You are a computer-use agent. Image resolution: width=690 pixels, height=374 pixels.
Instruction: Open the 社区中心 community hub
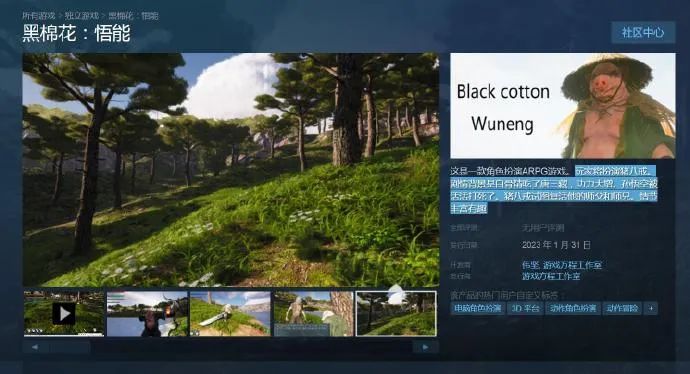(x=643, y=32)
